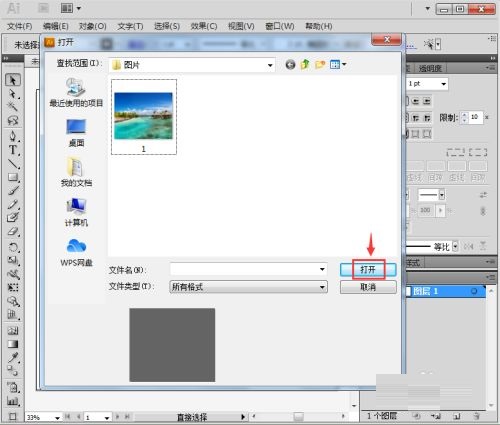Select image thumbnail named 1
This screenshot has width=500, height=425.
(x=144, y=117)
